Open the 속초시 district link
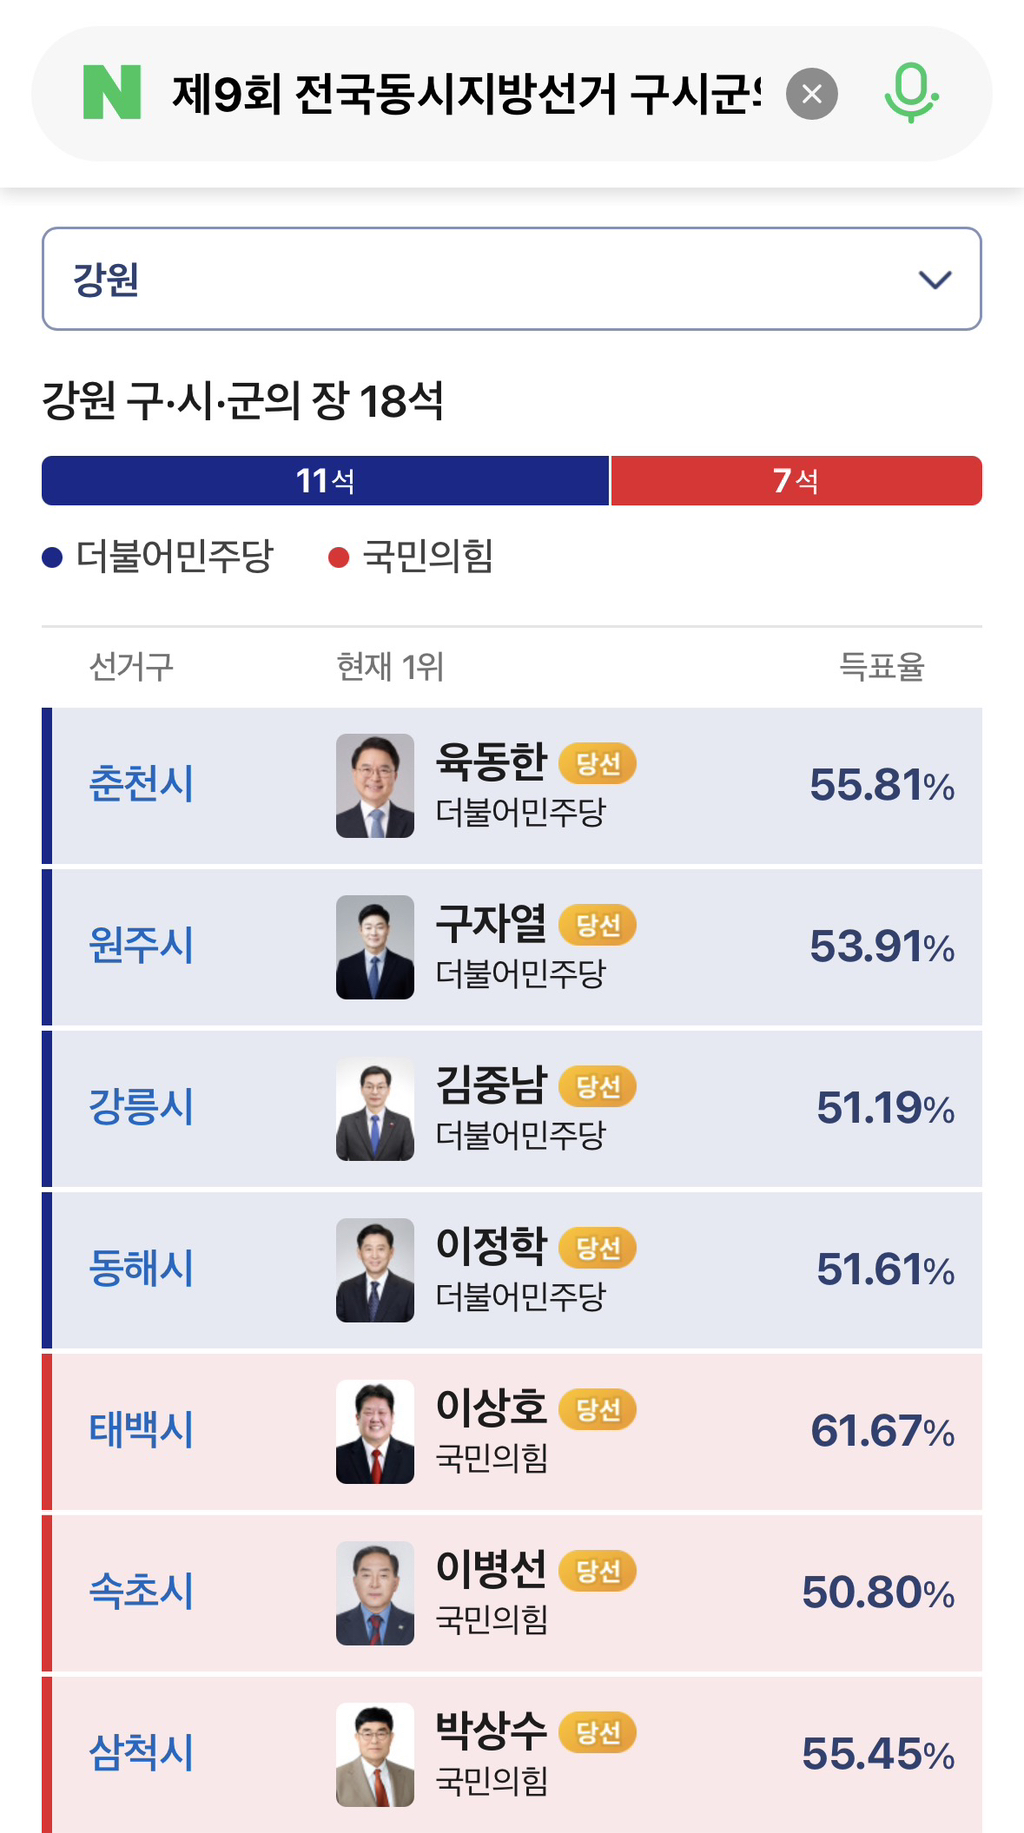This screenshot has width=1024, height=1833. [x=141, y=1591]
